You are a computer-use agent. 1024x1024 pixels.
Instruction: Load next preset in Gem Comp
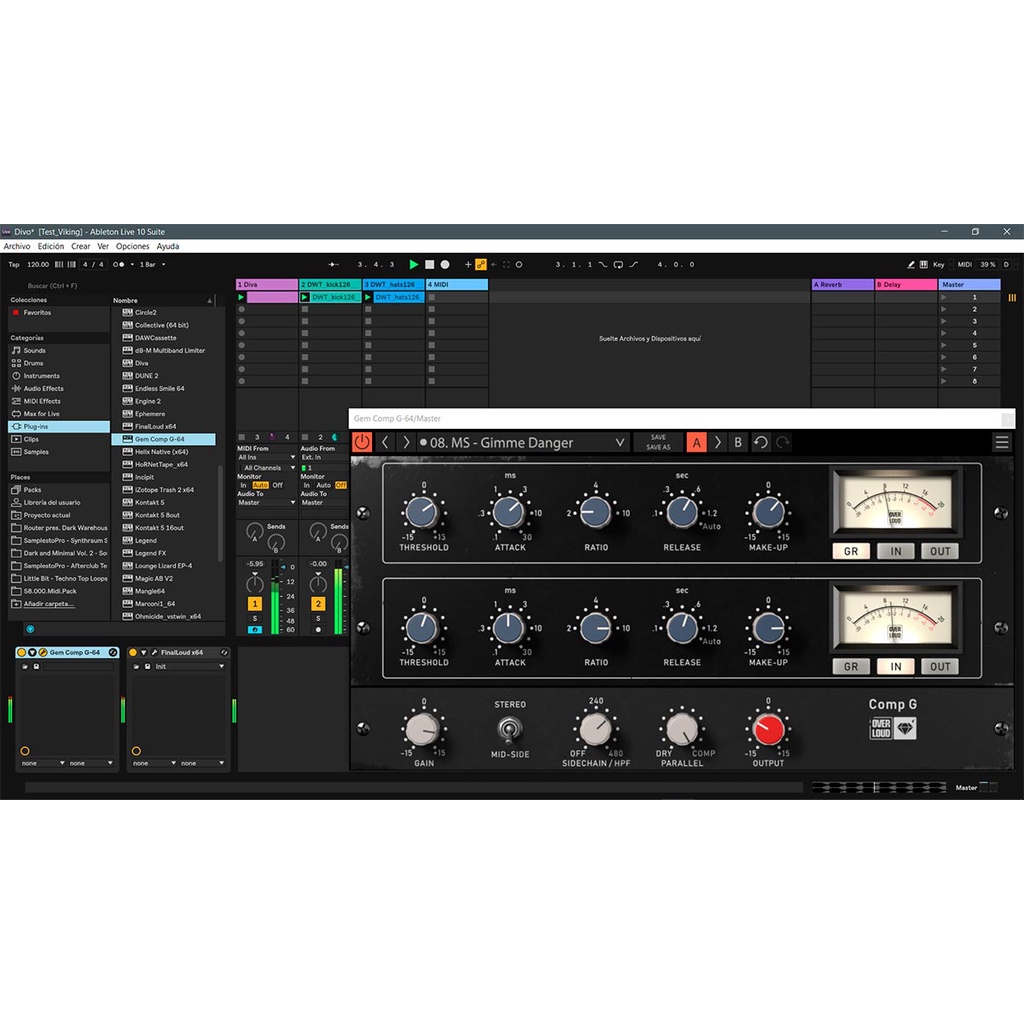406,442
